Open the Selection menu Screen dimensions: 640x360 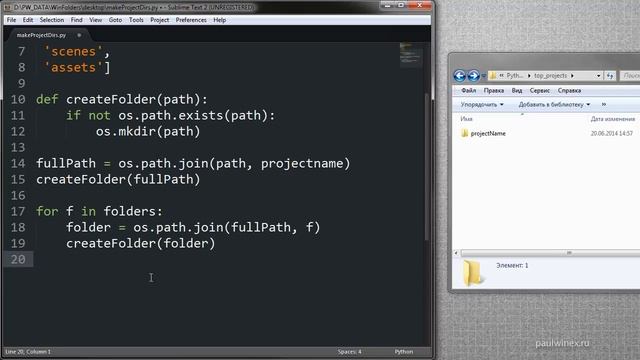coord(52,20)
